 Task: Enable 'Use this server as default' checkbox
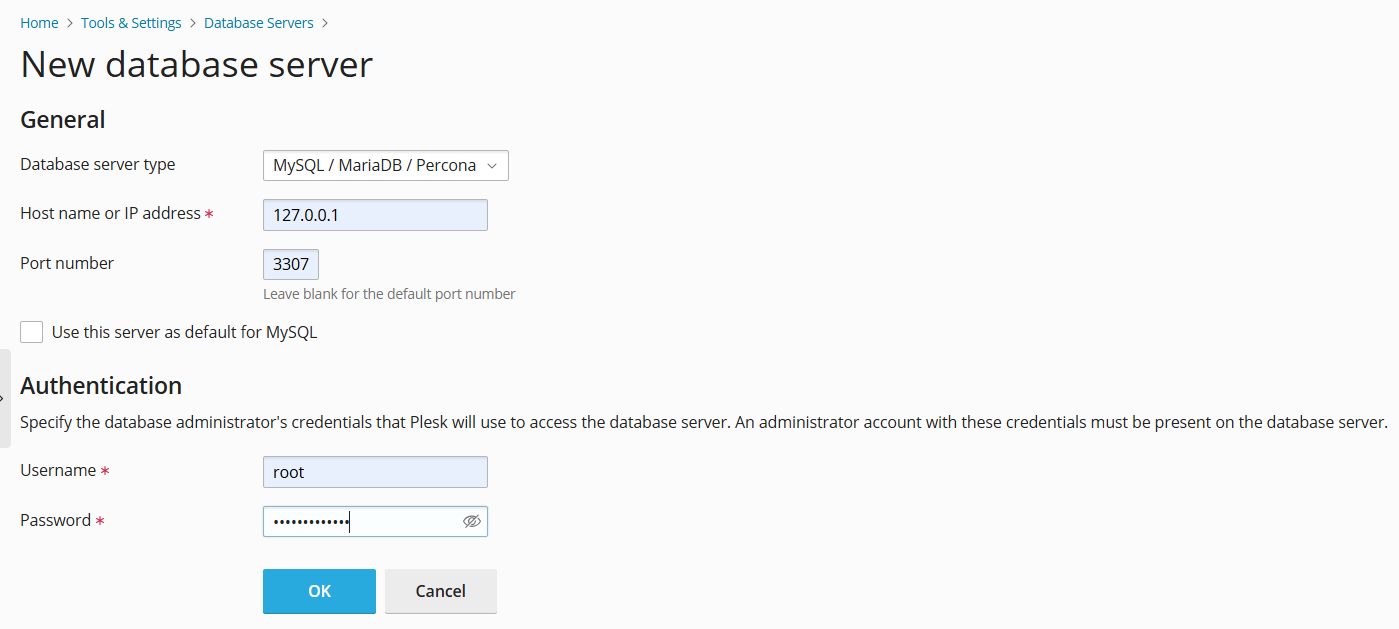pos(32,332)
